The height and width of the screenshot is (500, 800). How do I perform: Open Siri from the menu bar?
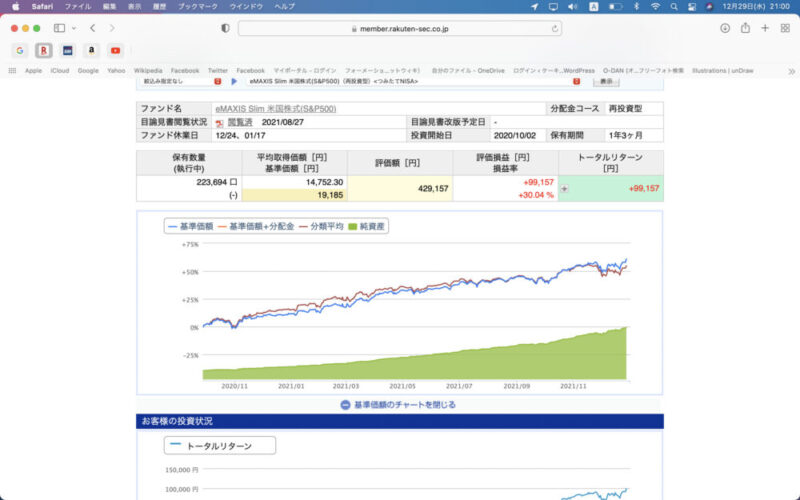(x=709, y=7)
